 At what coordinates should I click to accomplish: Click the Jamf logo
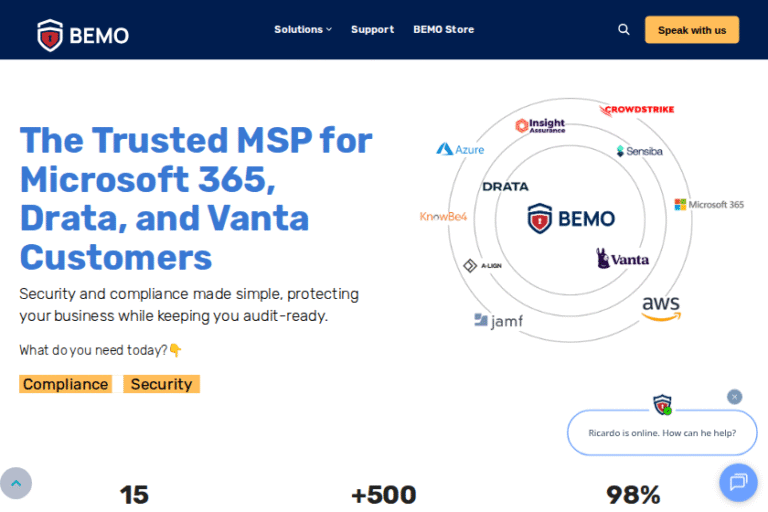tap(498, 321)
